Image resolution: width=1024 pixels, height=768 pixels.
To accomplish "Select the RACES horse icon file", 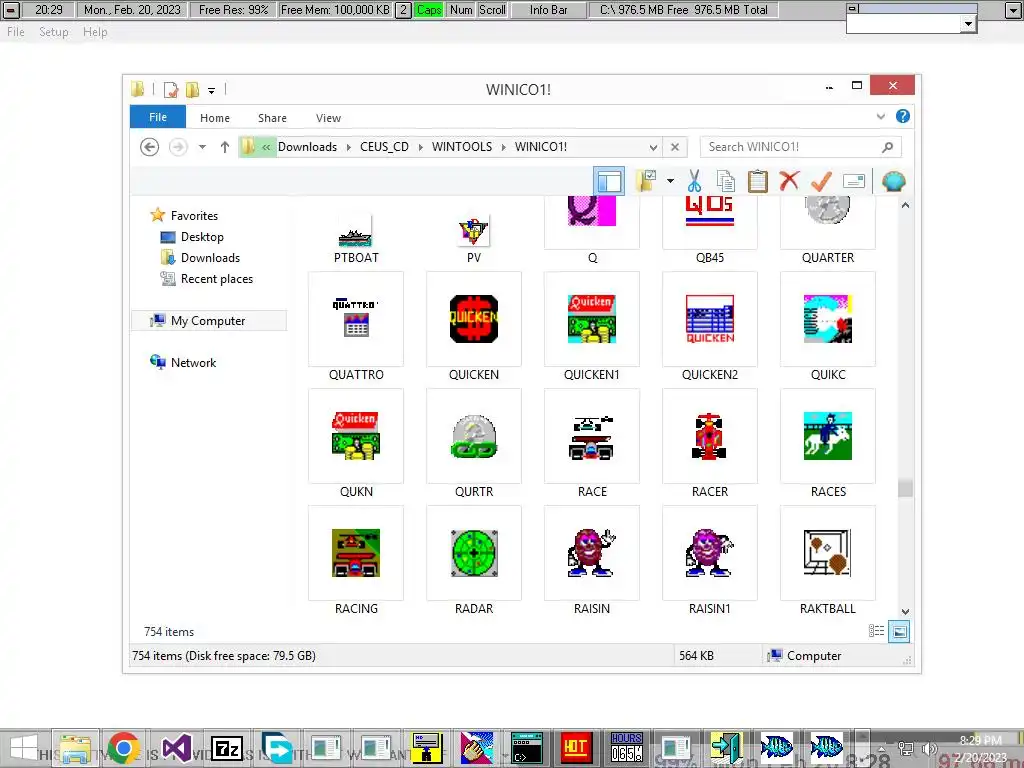I will point(828,443).
